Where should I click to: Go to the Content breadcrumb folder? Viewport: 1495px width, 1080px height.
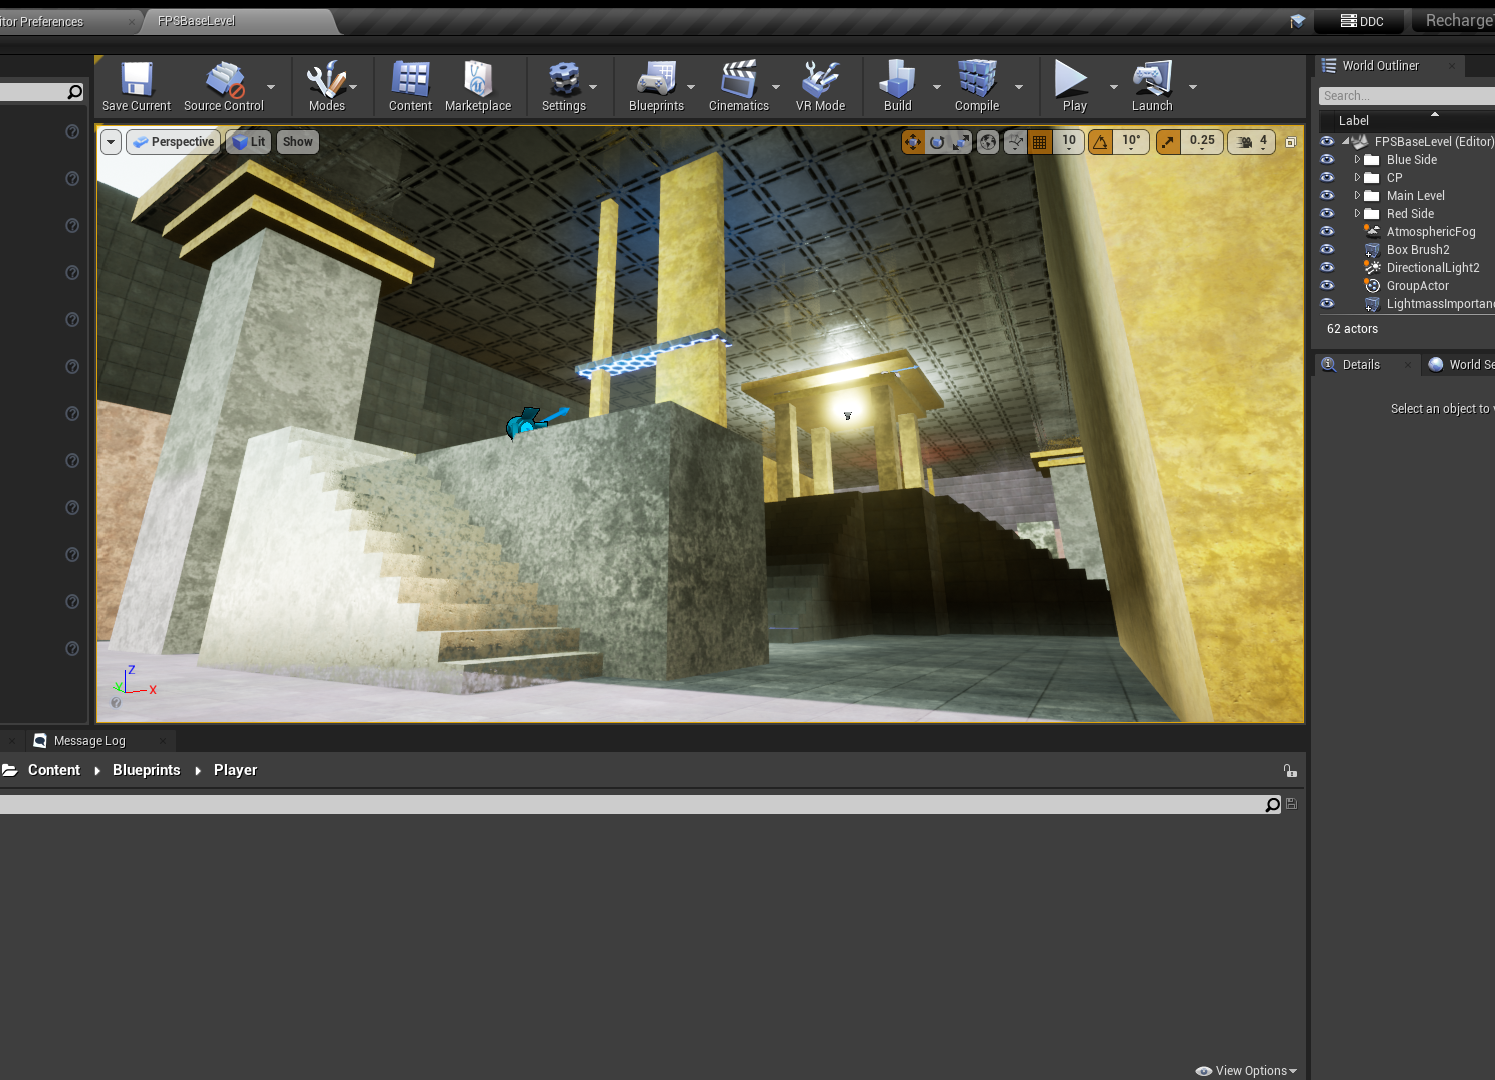(54, 770)
